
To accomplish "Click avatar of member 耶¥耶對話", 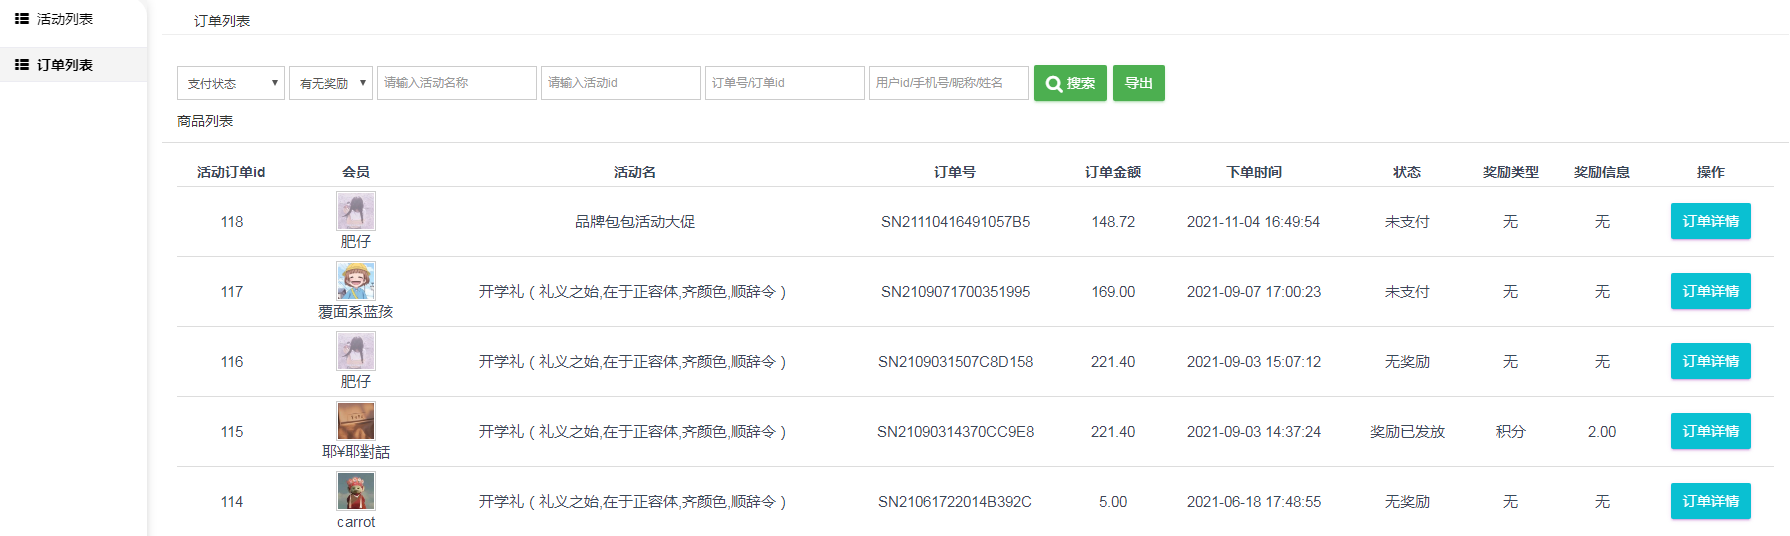I will [x=356, y=421].
